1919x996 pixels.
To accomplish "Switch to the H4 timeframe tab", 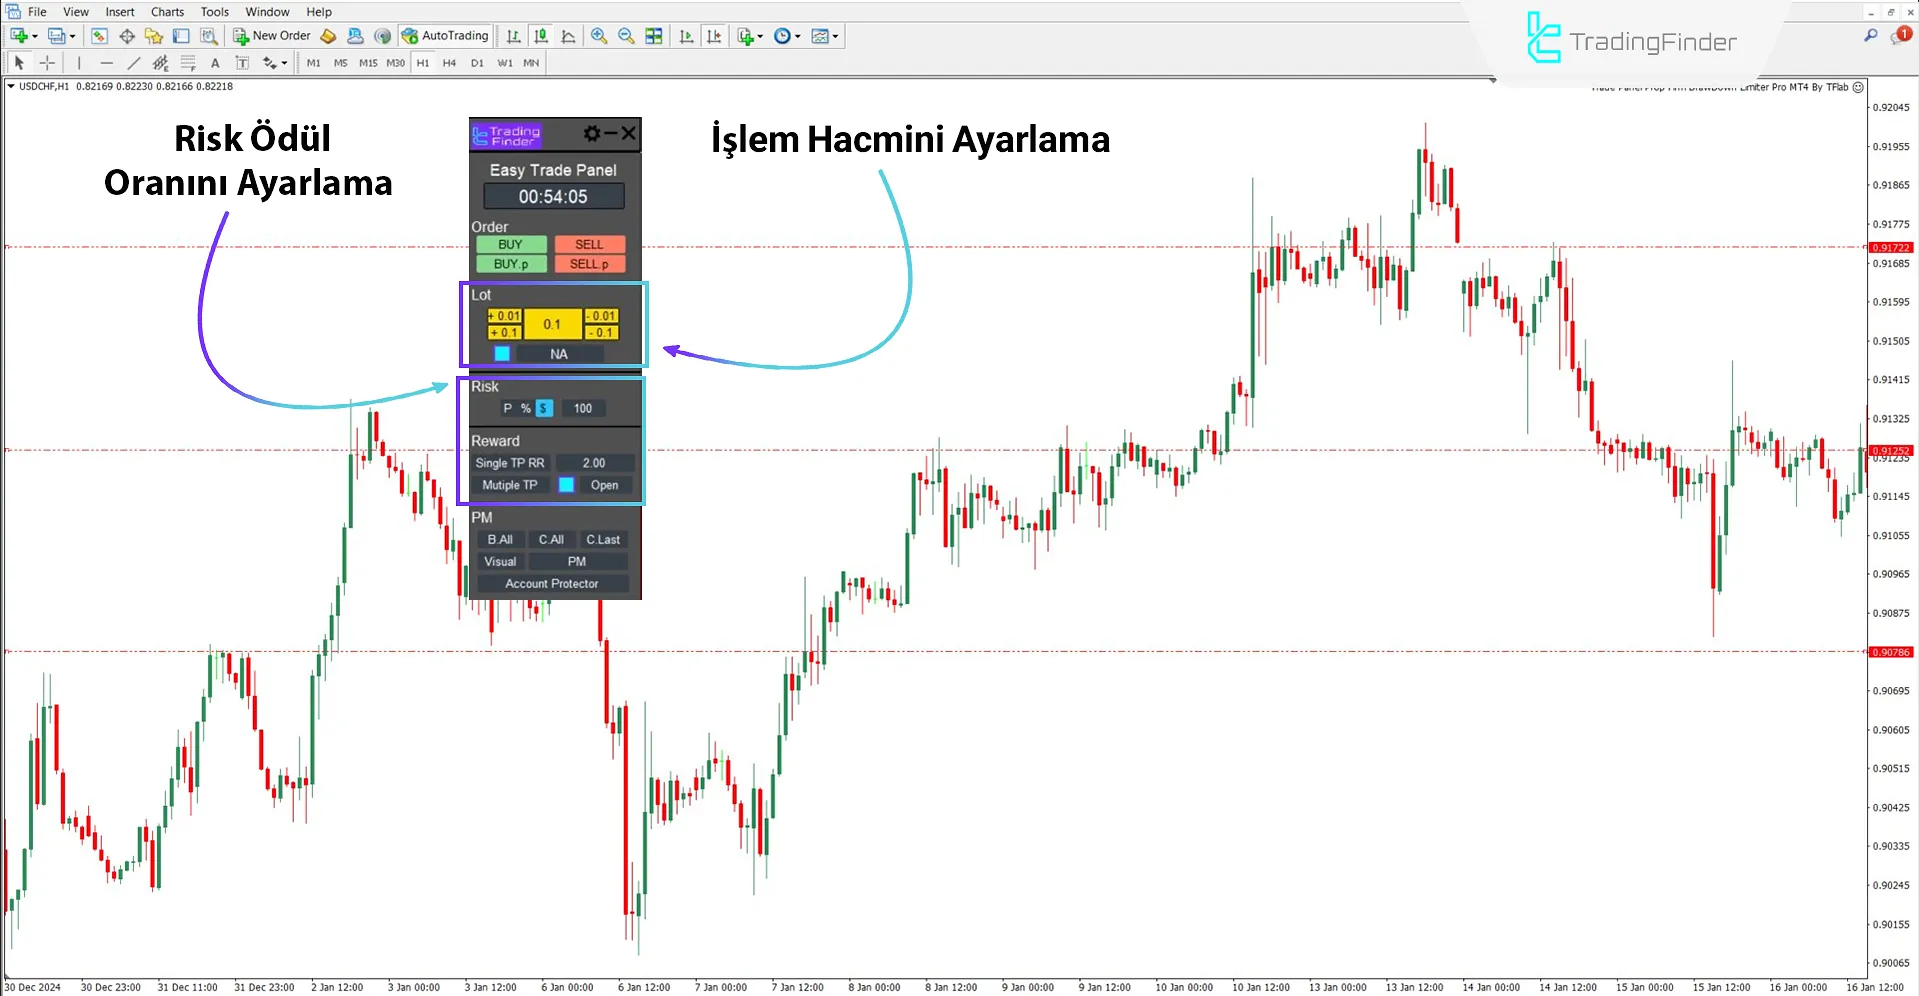I will 449,62.
